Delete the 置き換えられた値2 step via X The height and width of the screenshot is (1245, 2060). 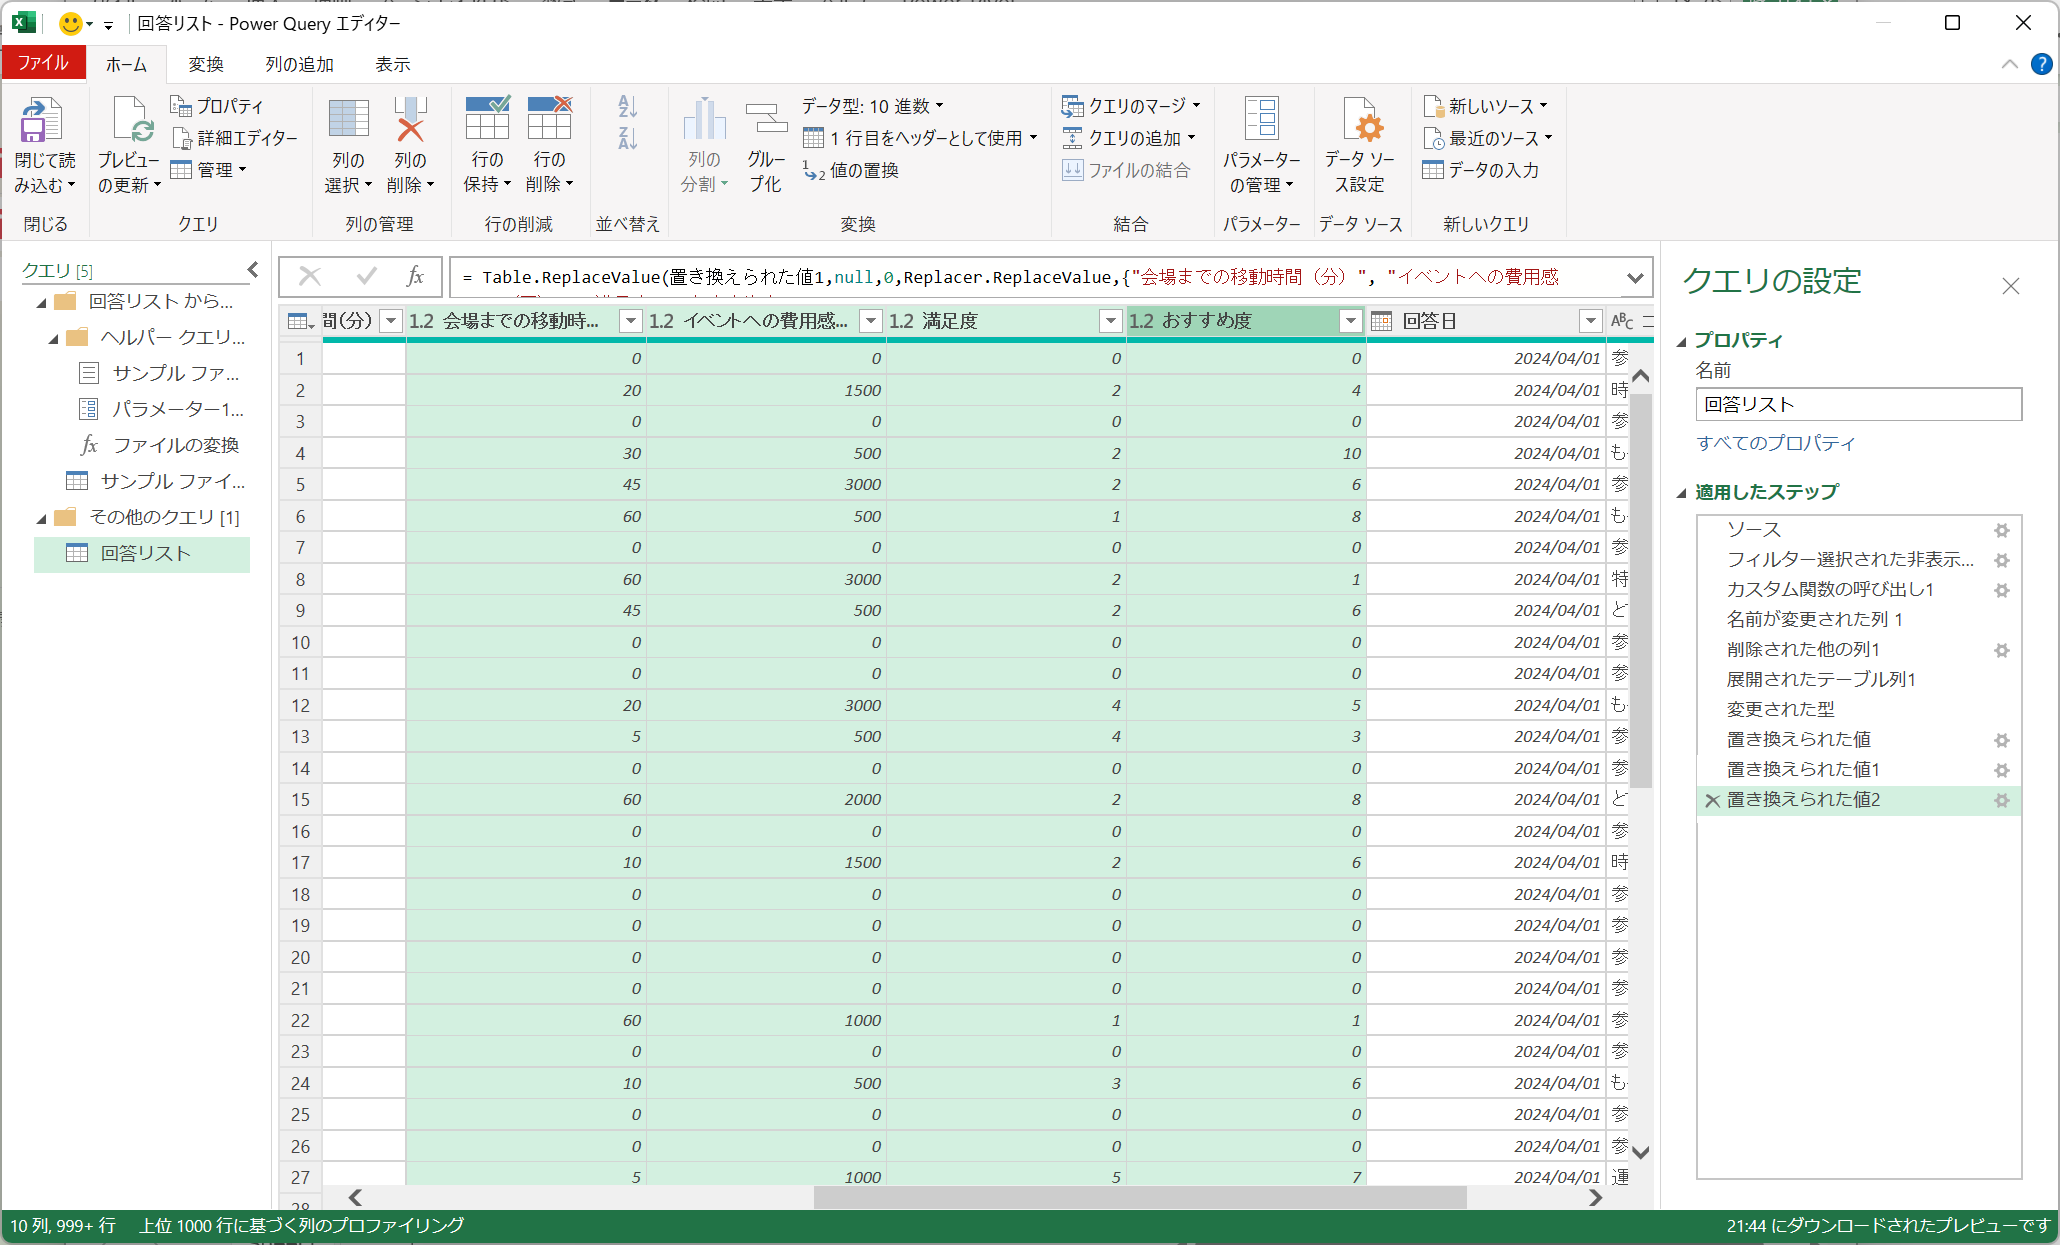(1712, 800)
